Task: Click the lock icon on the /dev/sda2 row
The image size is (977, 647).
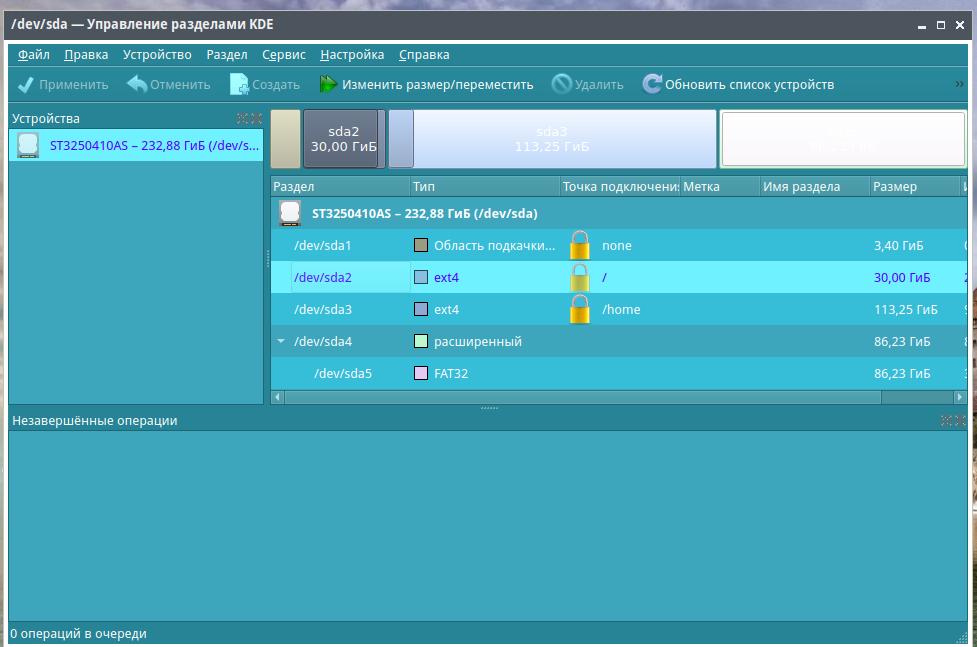Action: [x=579, y=277]
